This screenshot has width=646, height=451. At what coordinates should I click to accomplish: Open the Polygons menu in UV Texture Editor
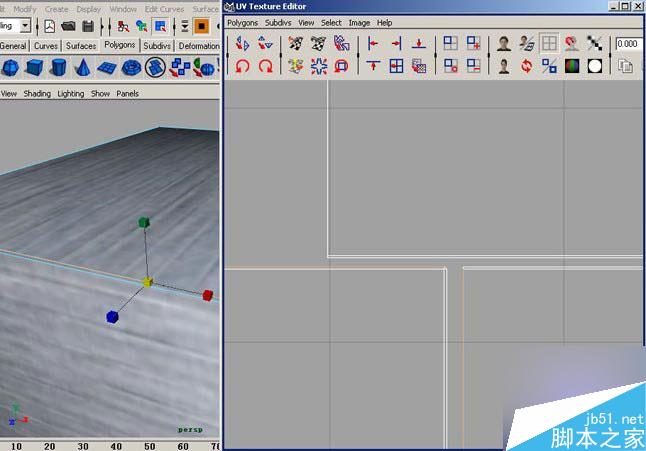coord(243,22)
